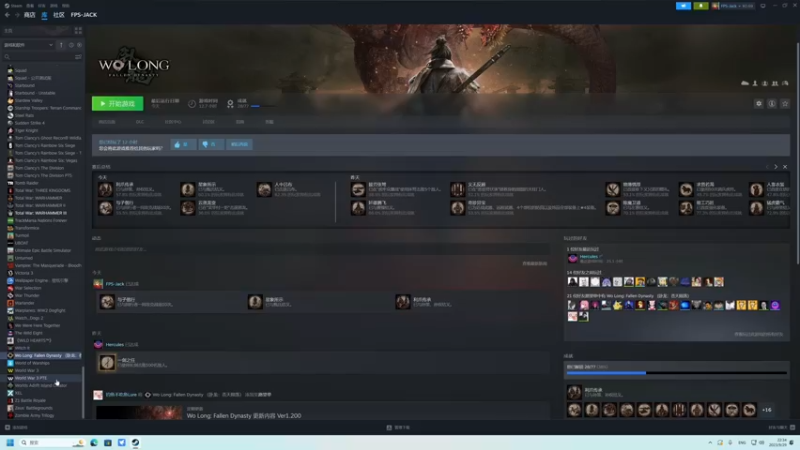Open the games and software filter dropdown
Viewport: 800px width, 450px height.
point(28,45)
